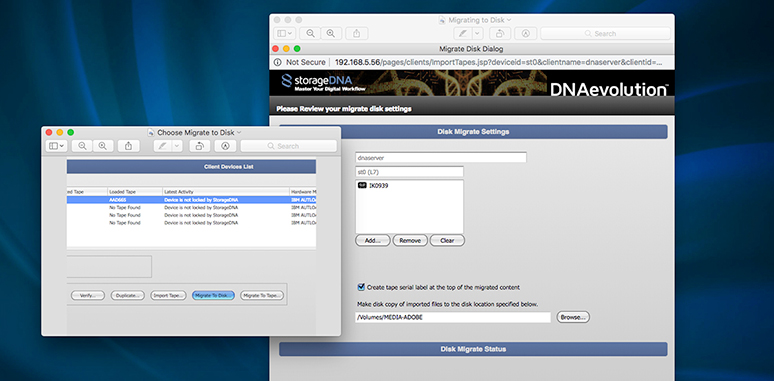Click the 192.168.5.56 URL address field
This screenshot has width=774, height=381.
[x=499, y=62]
